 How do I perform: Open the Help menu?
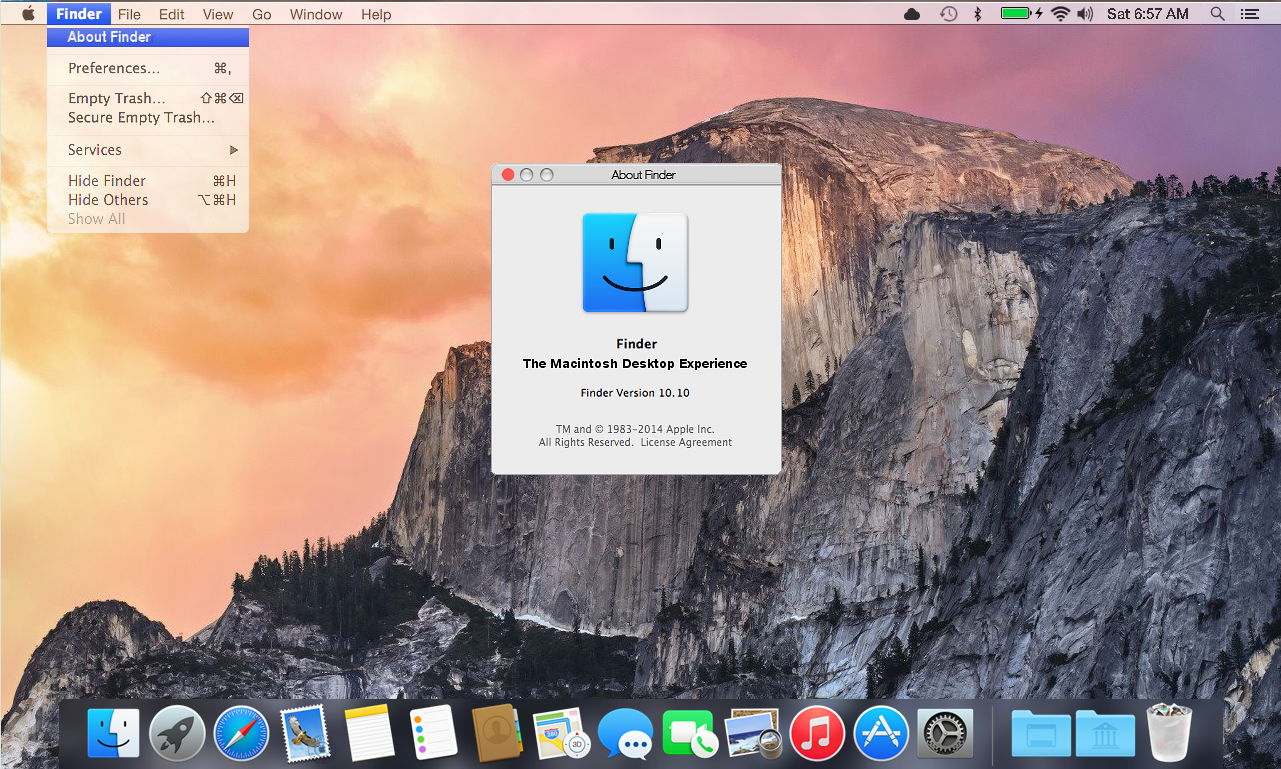tap(376, 14)
